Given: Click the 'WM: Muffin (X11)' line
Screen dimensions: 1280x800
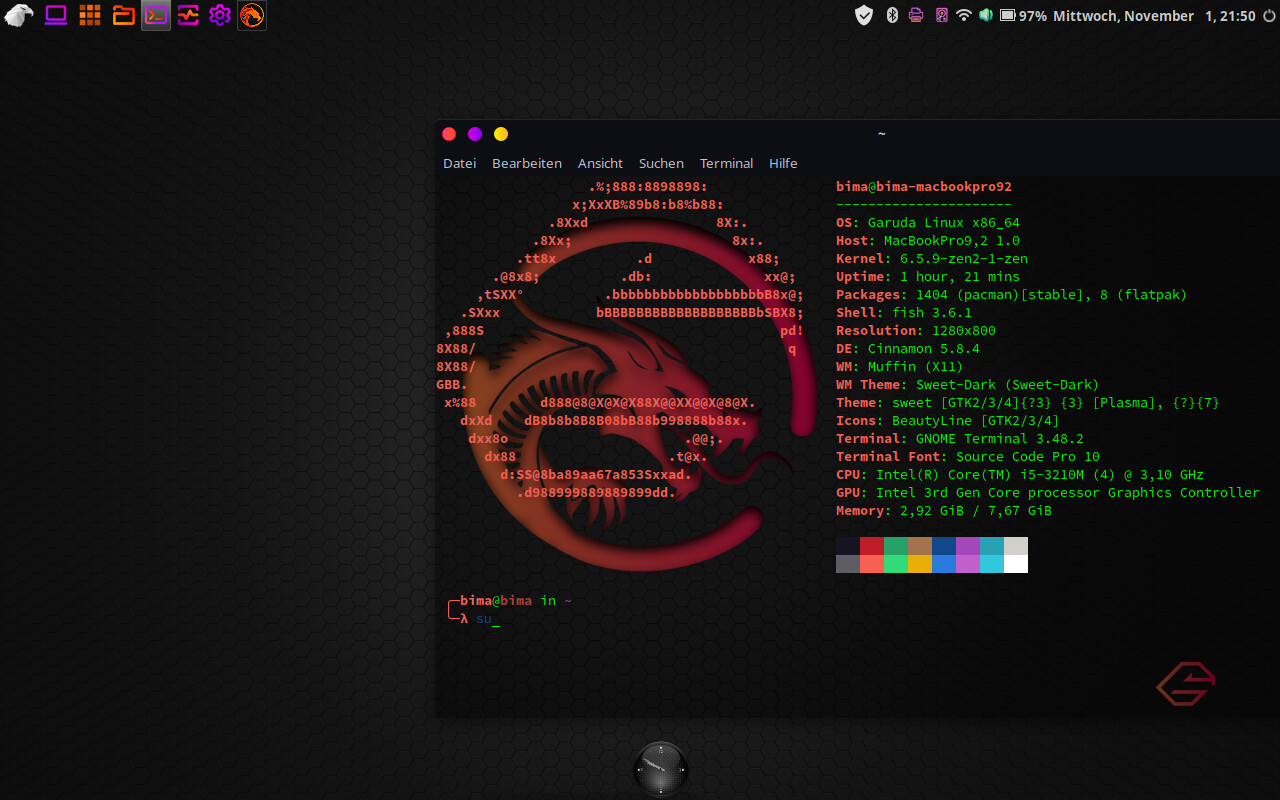Looking at the screenshot, I should tap(900, 367).
